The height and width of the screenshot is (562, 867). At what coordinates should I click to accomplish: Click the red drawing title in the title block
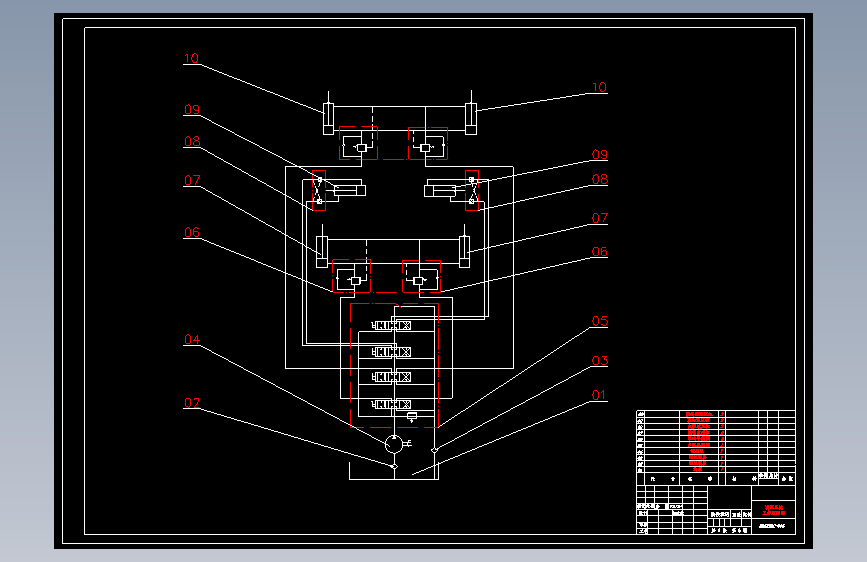point(774,510)
